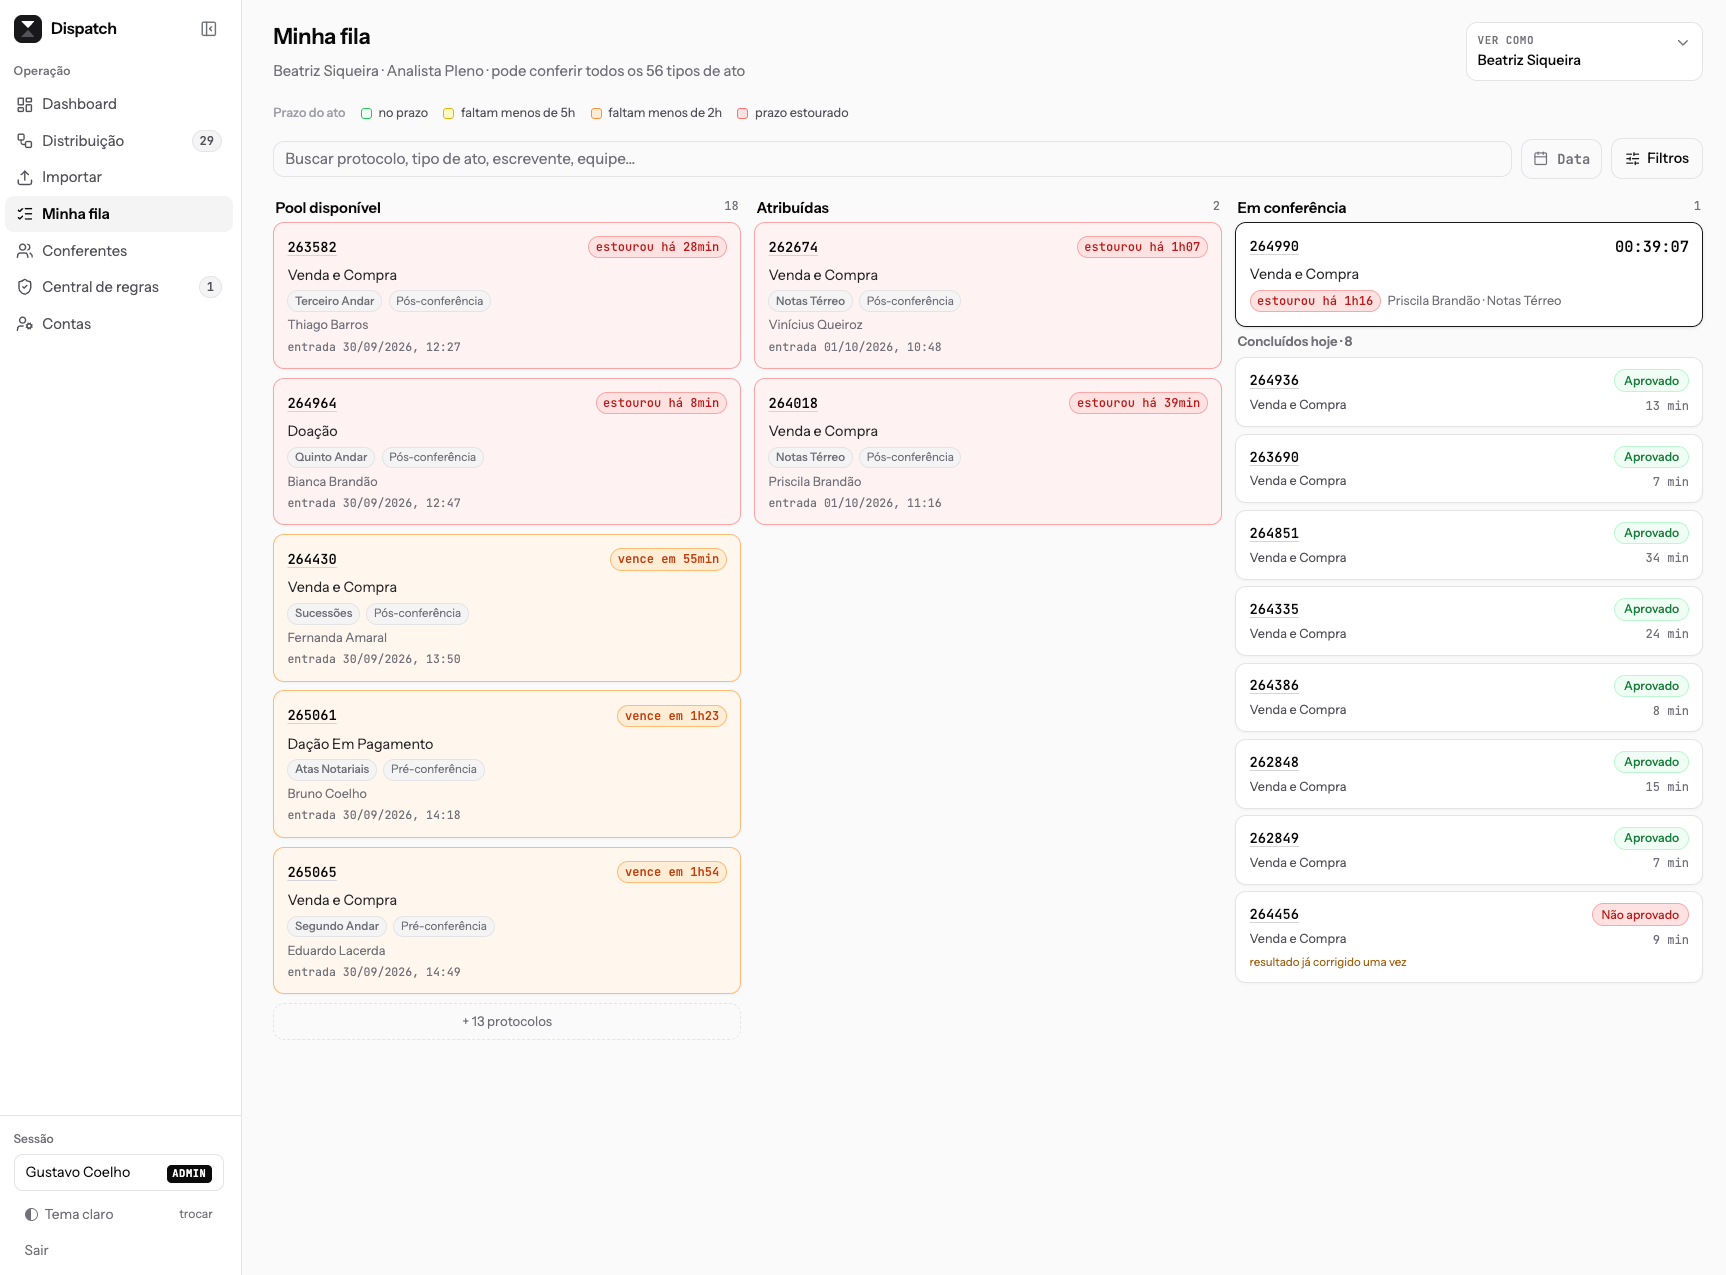Screen dimensions: 1726x1275
Task: Click the Distribuição icon in sidebar
Action: tap(25, 141)
